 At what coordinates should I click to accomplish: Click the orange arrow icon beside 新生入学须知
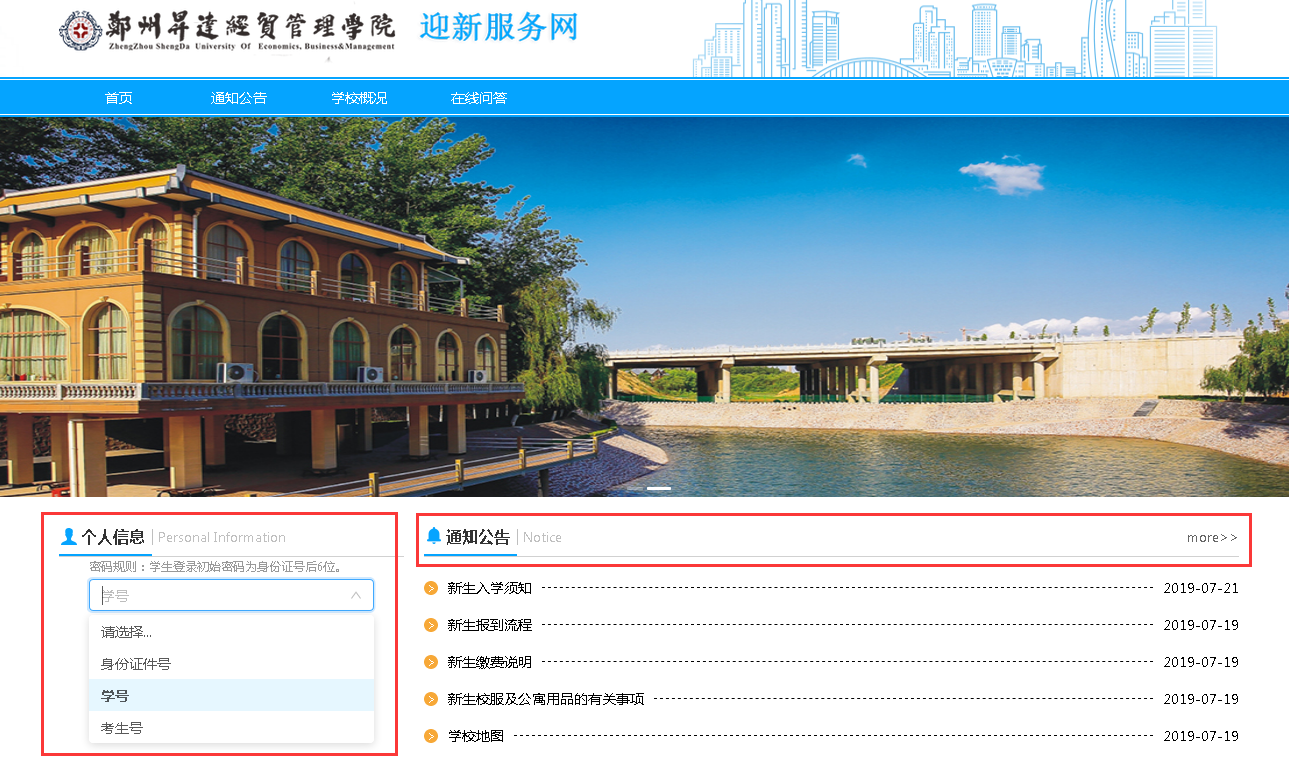431,588
